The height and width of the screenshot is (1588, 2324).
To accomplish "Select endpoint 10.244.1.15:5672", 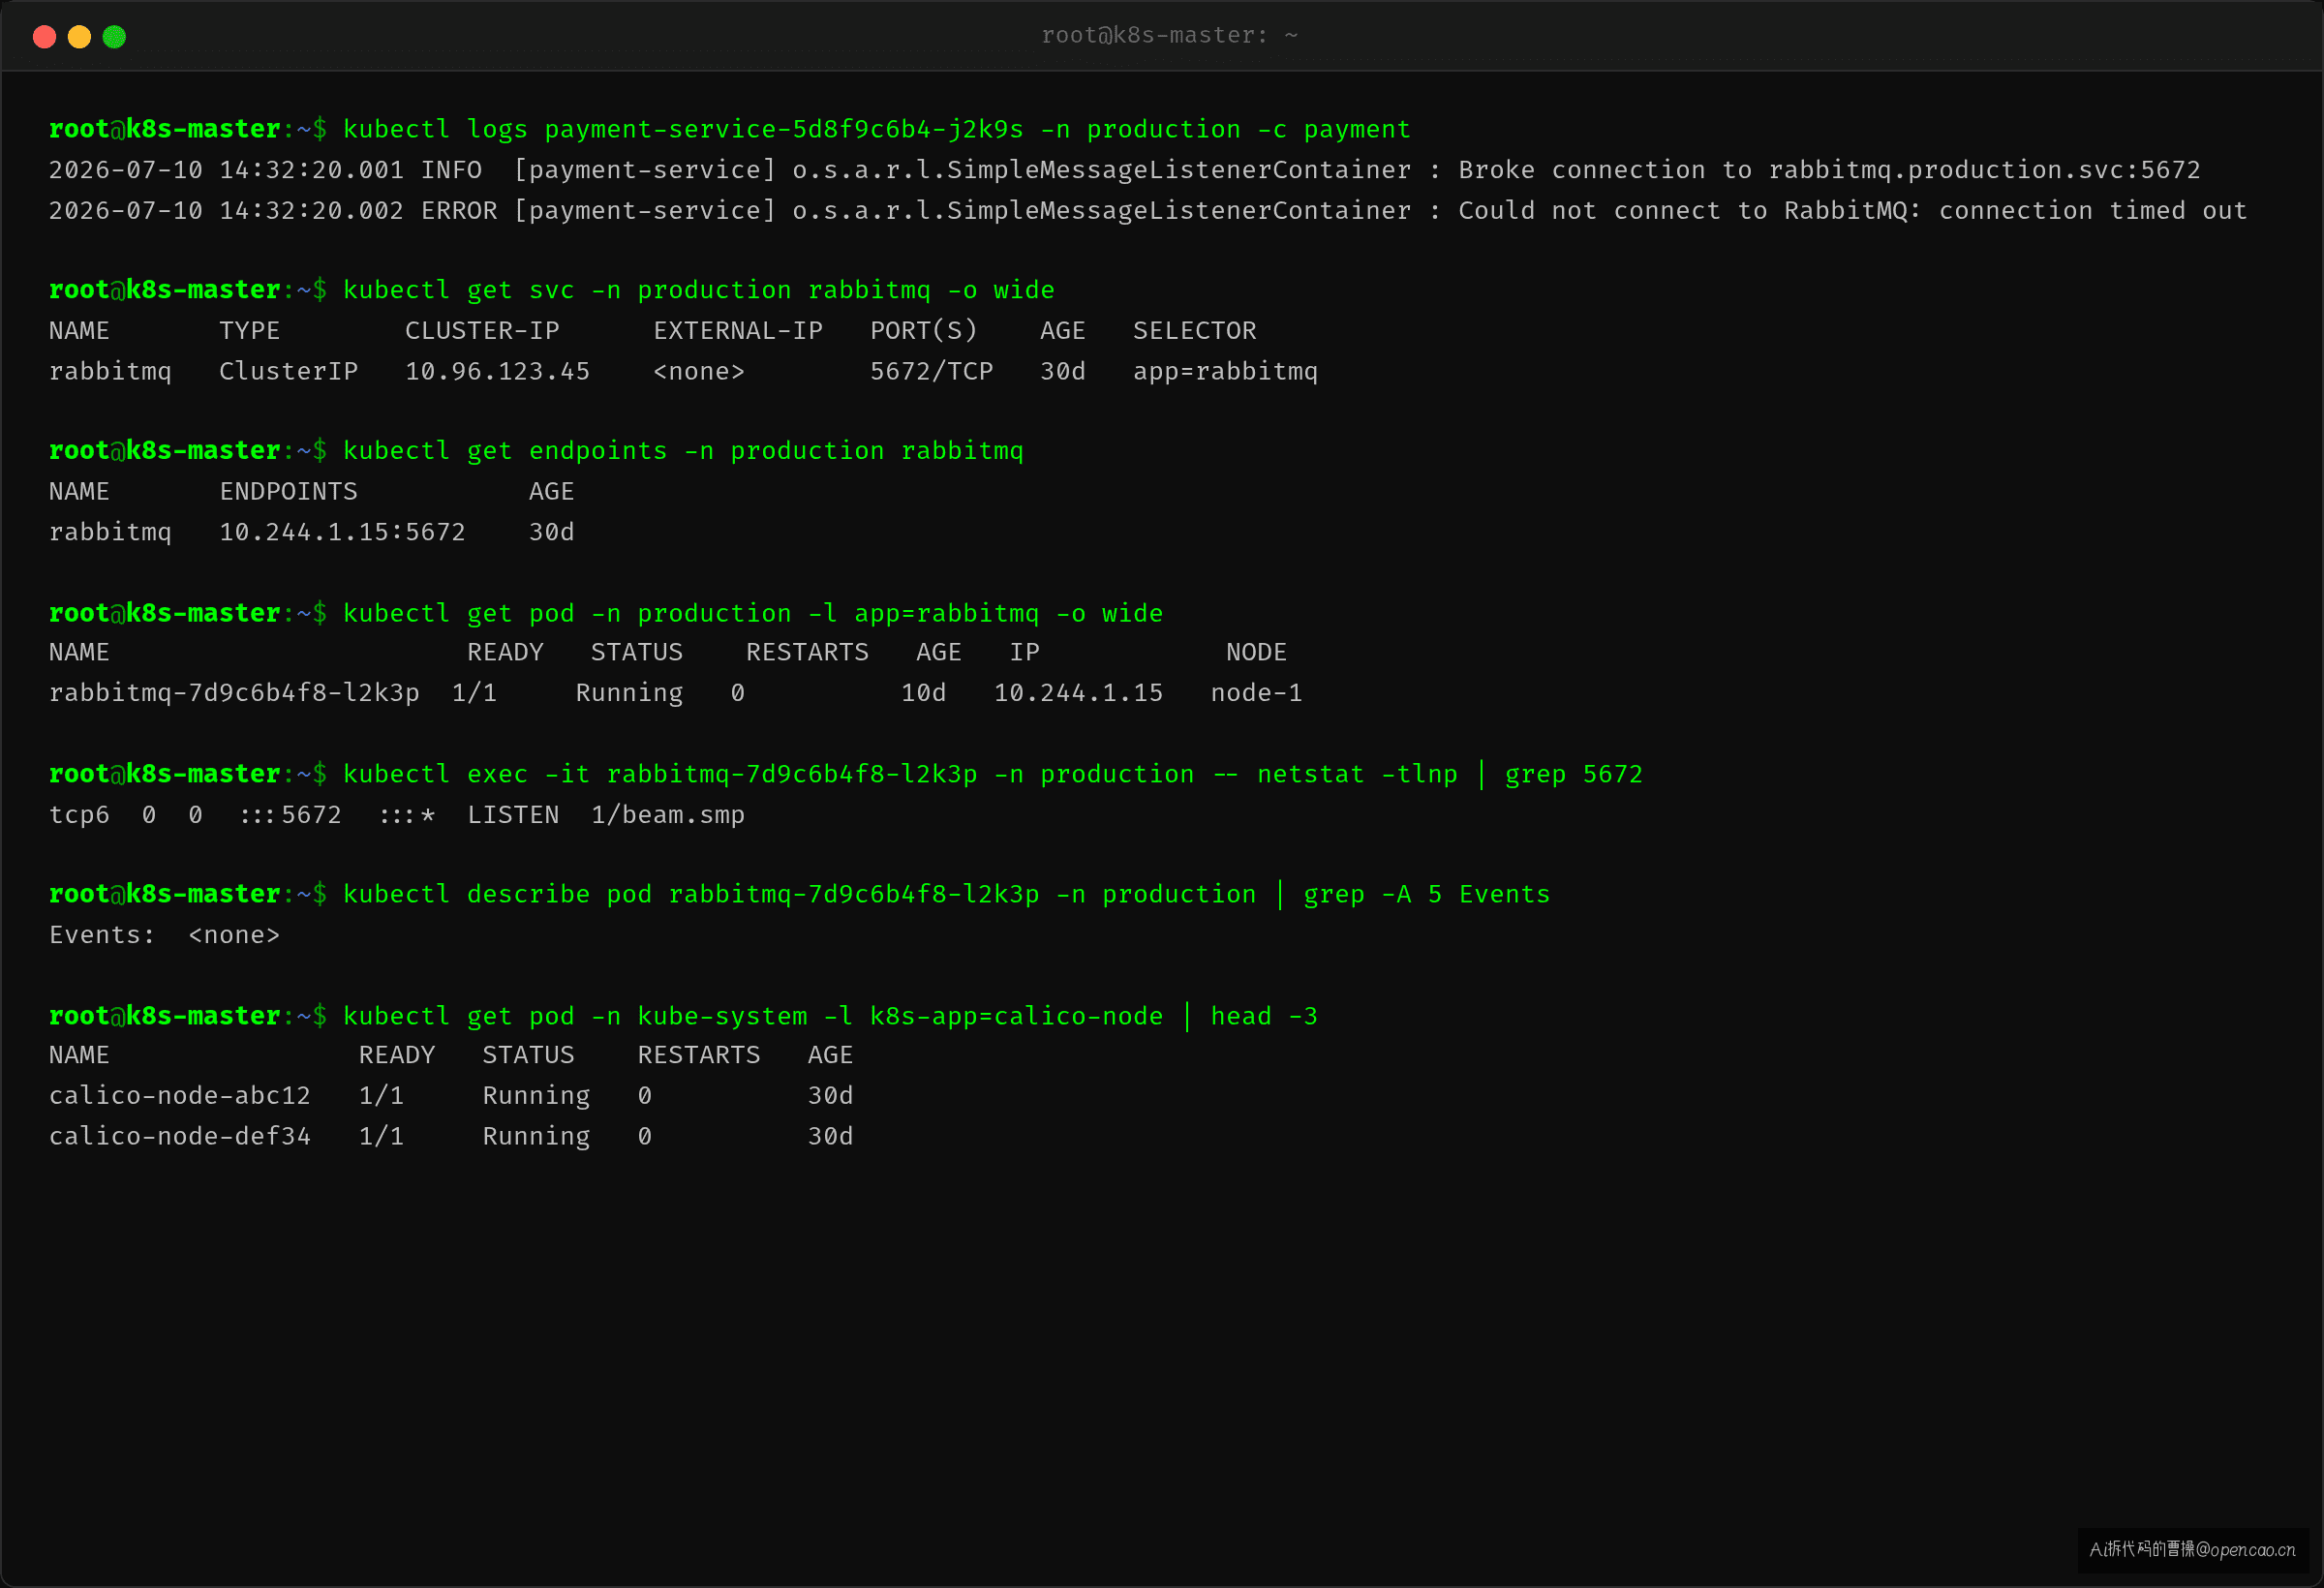I will click(342, 532).
